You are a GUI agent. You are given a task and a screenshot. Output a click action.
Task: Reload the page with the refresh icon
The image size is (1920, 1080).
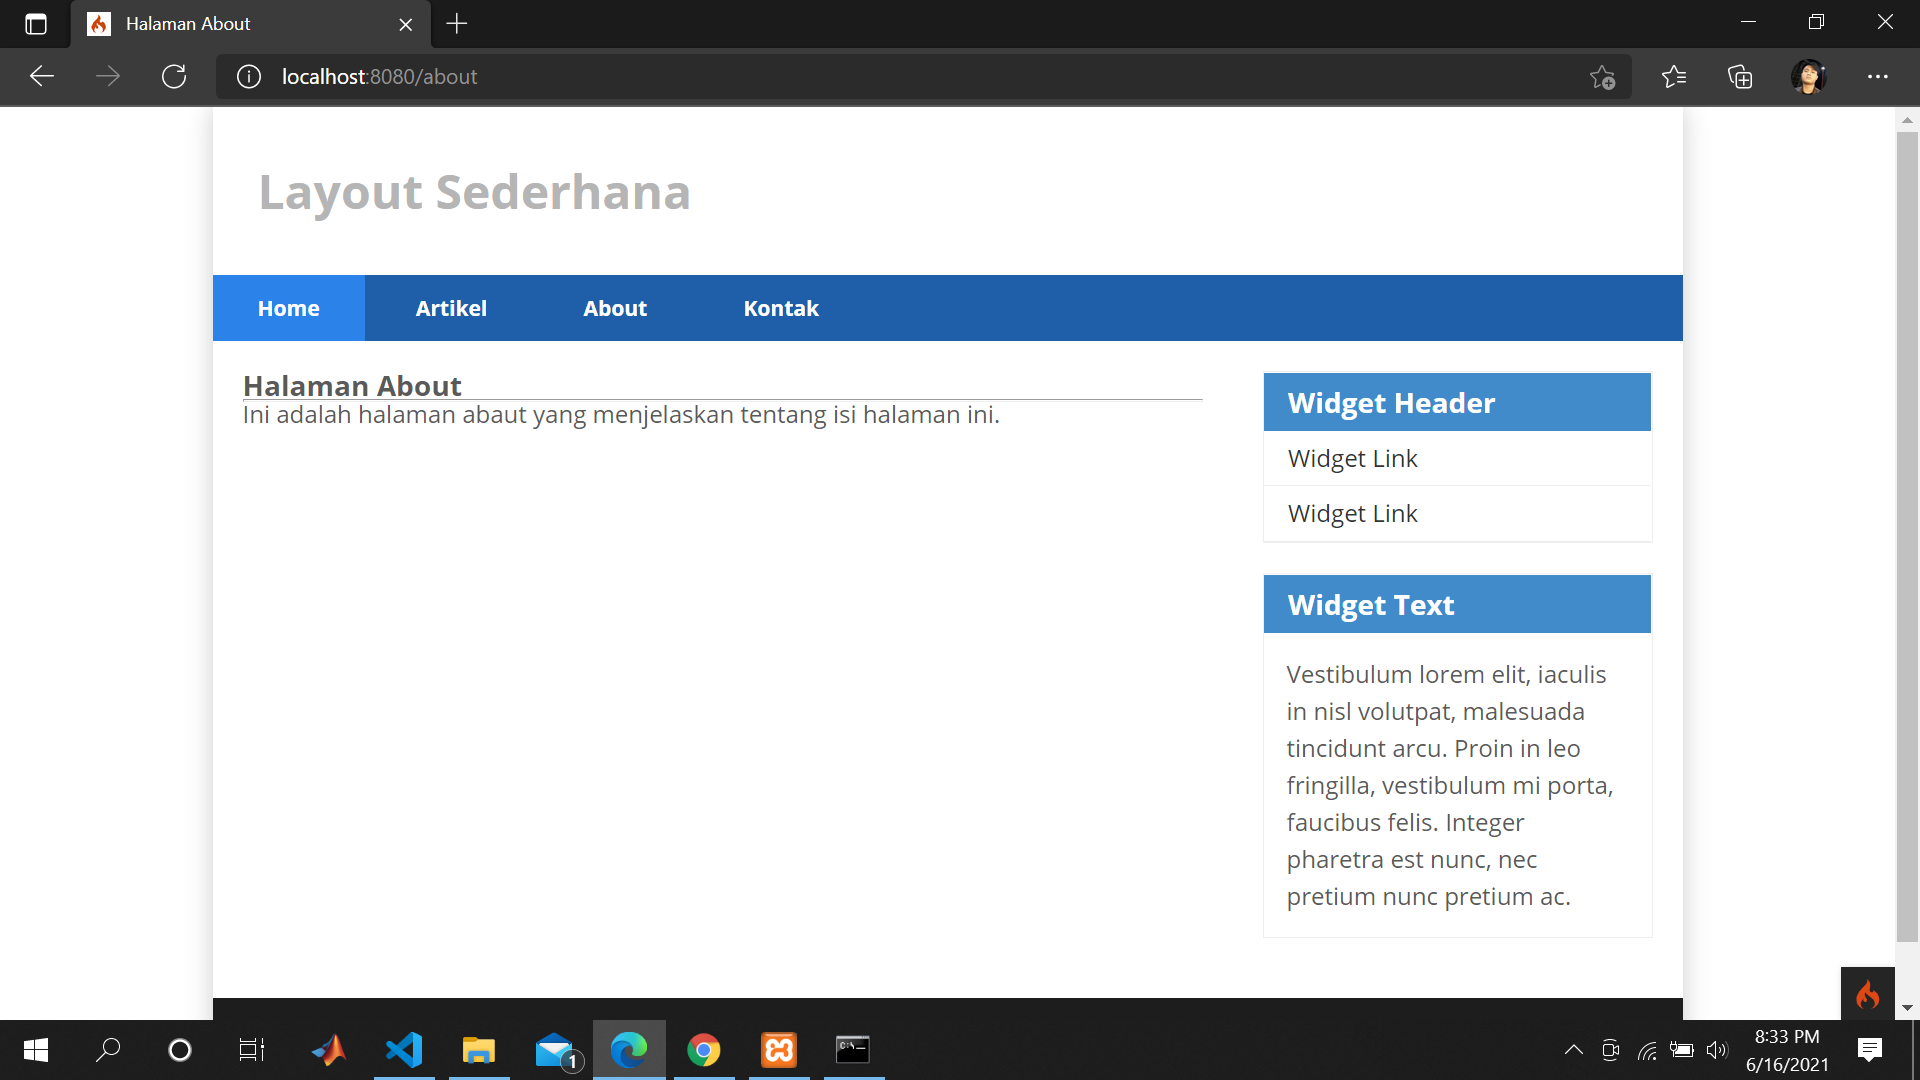click(173, 76)
